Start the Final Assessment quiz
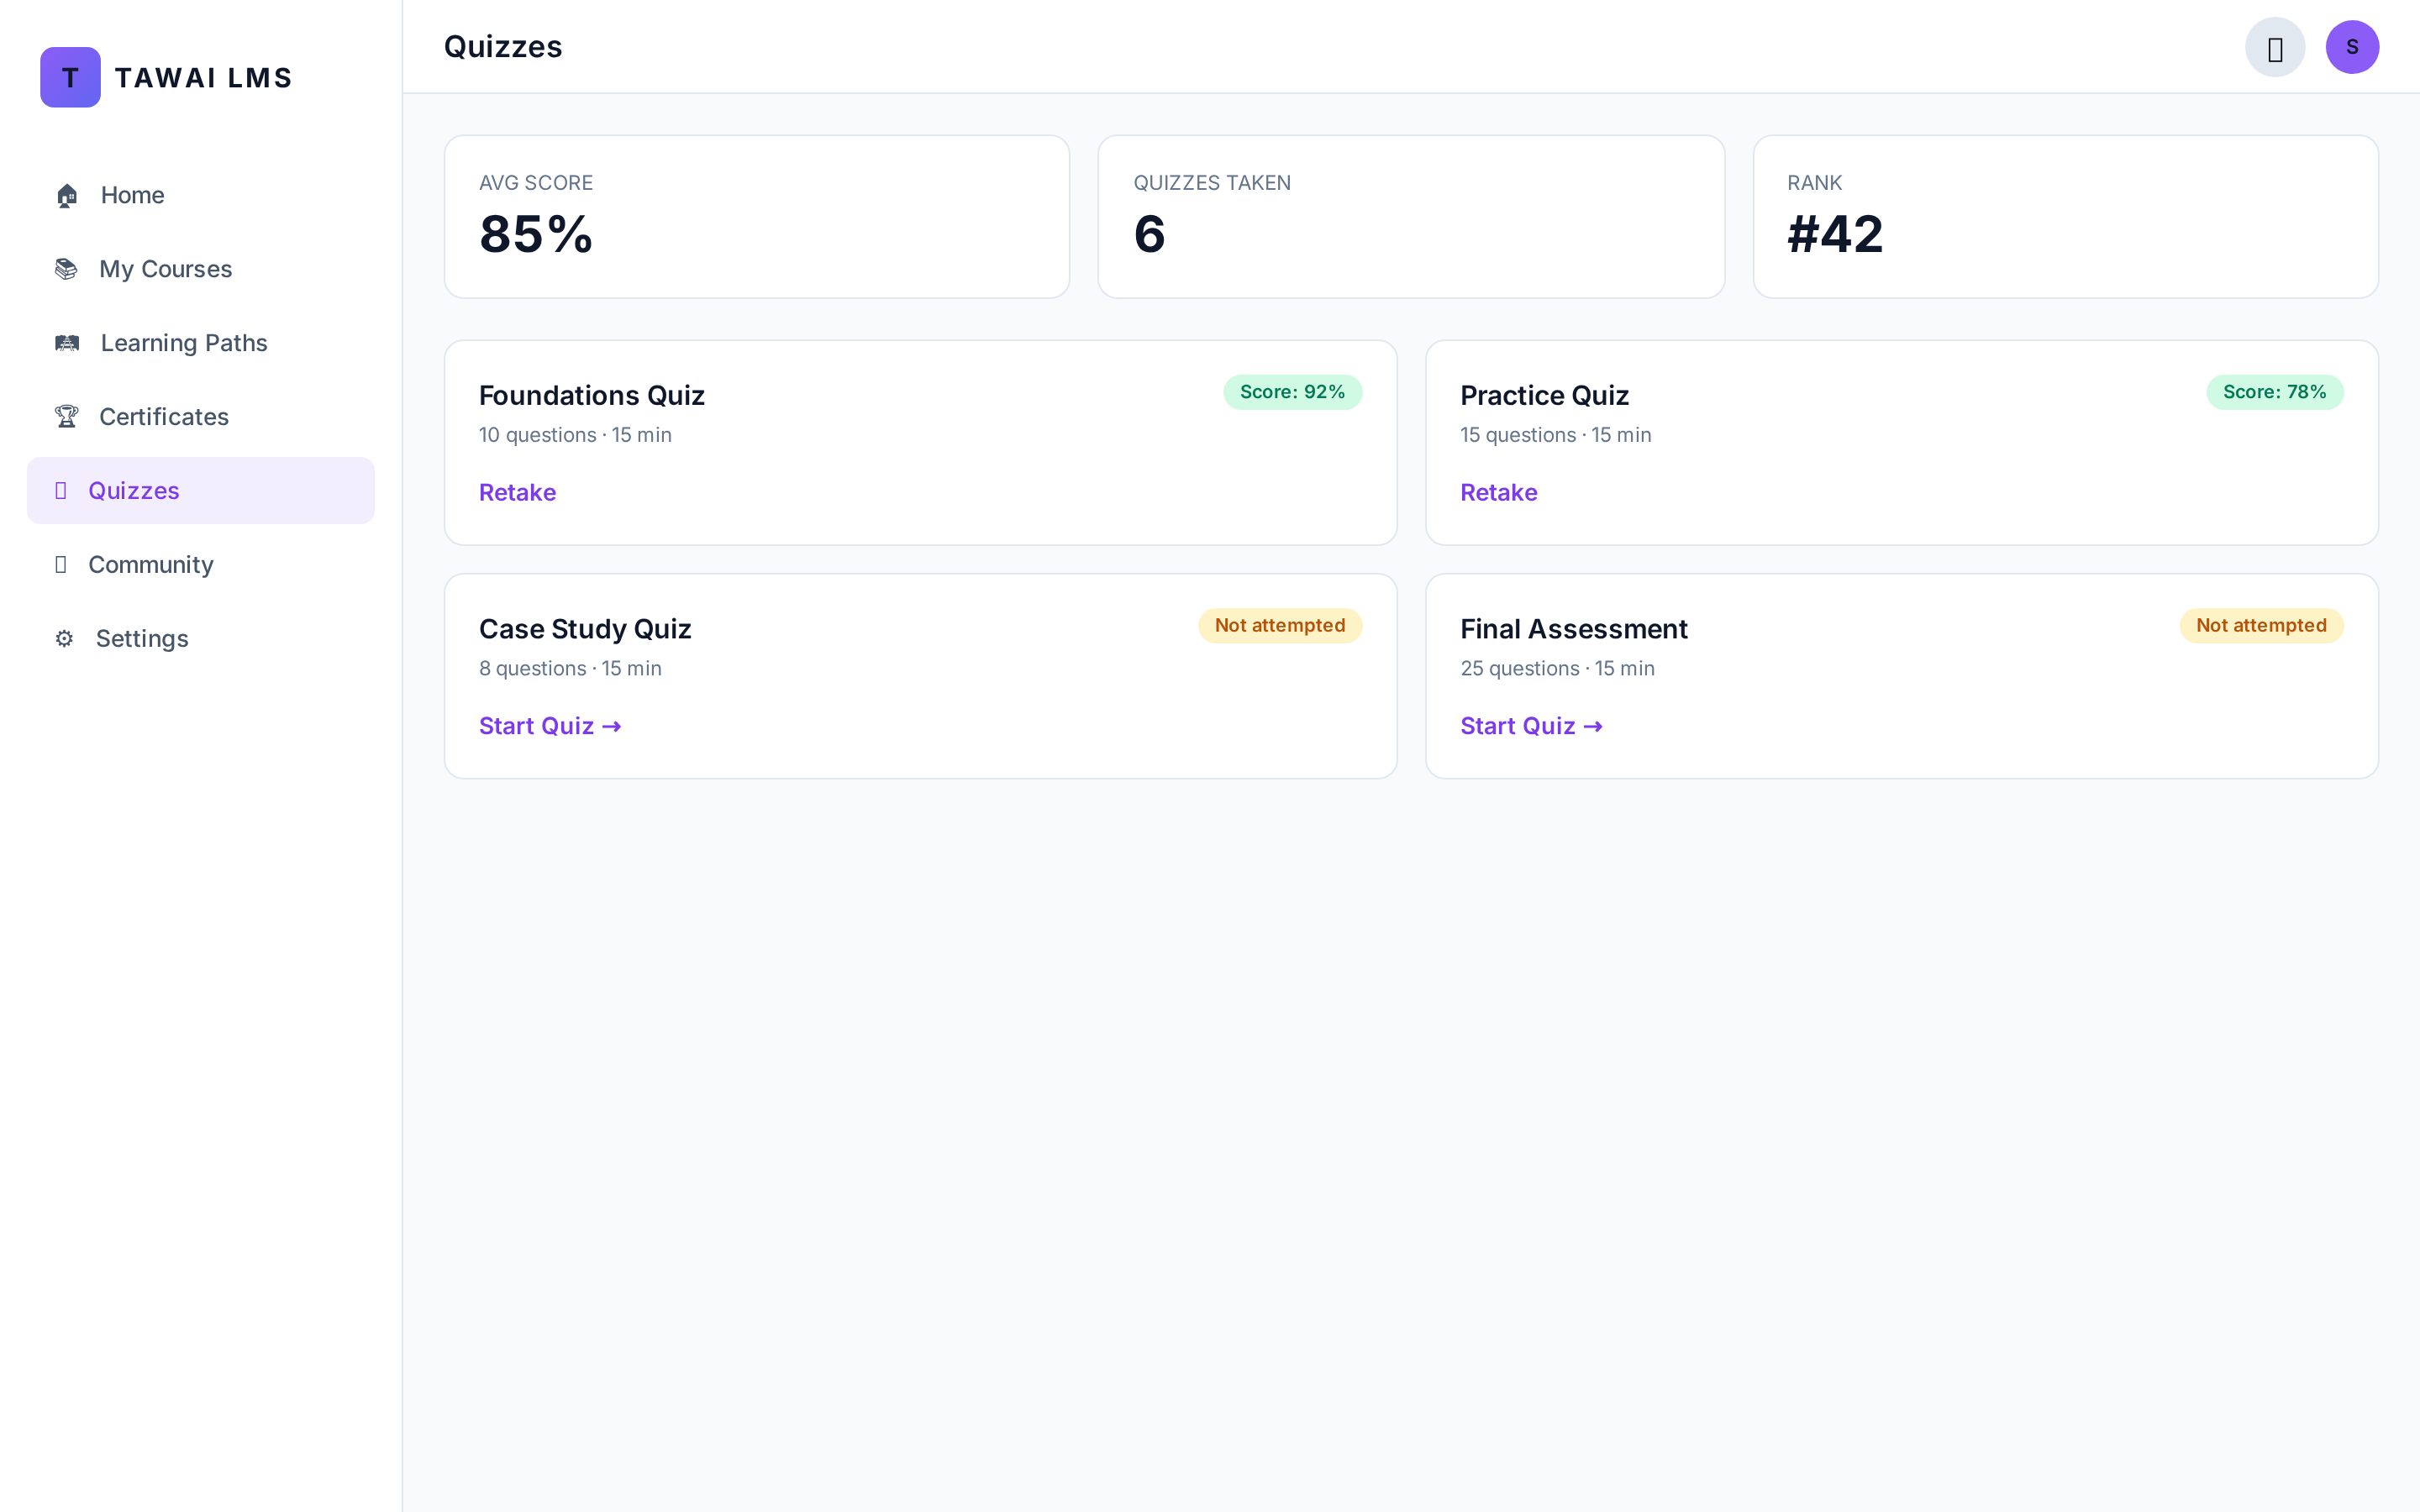This screenshot has width=2420, height=1512. 1531,726
